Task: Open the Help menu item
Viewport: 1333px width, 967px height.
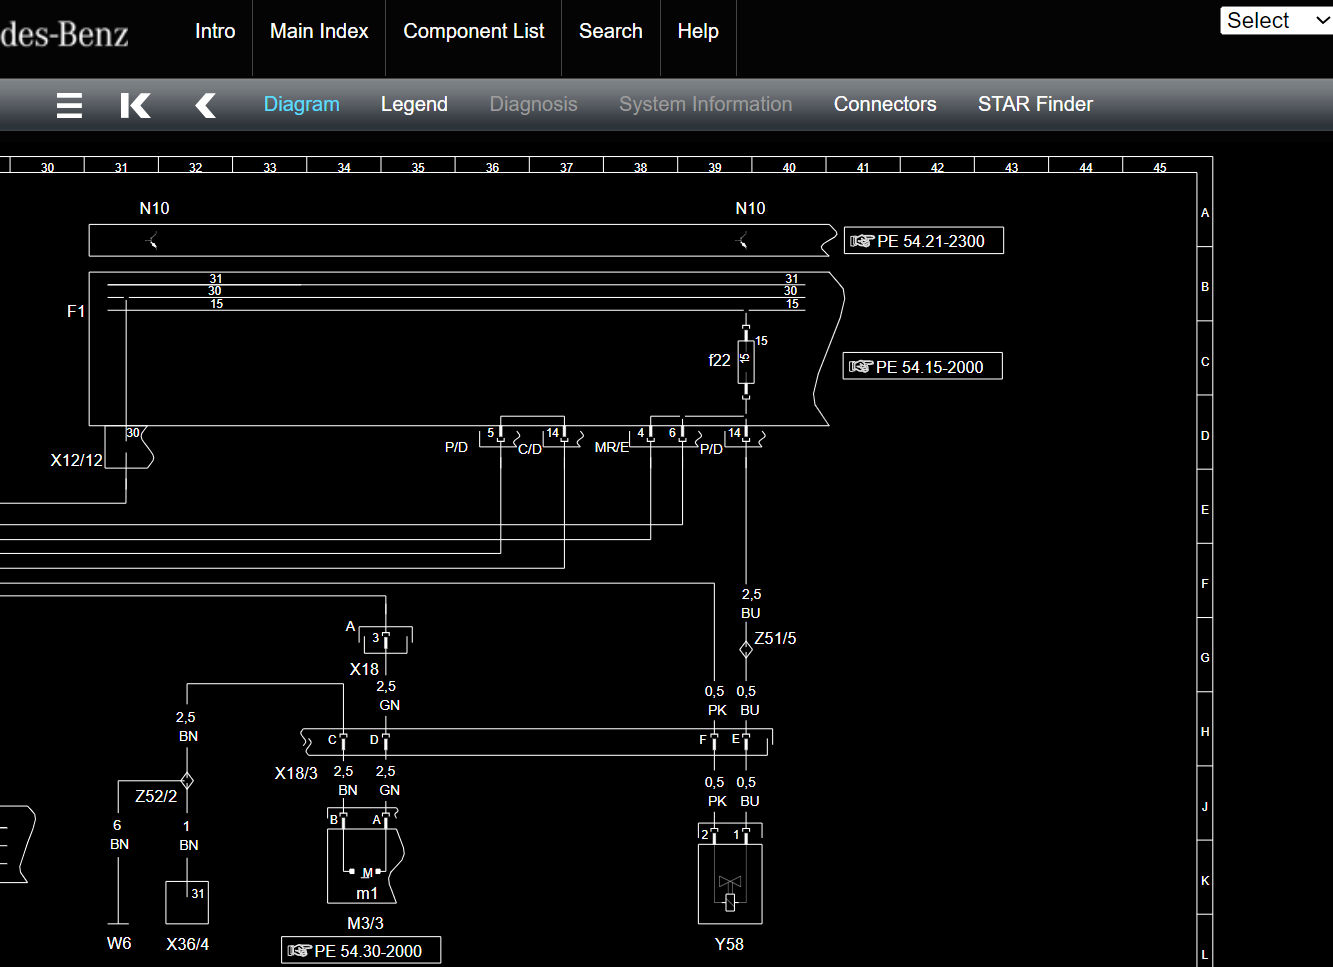Action: [x=698, y=31]
